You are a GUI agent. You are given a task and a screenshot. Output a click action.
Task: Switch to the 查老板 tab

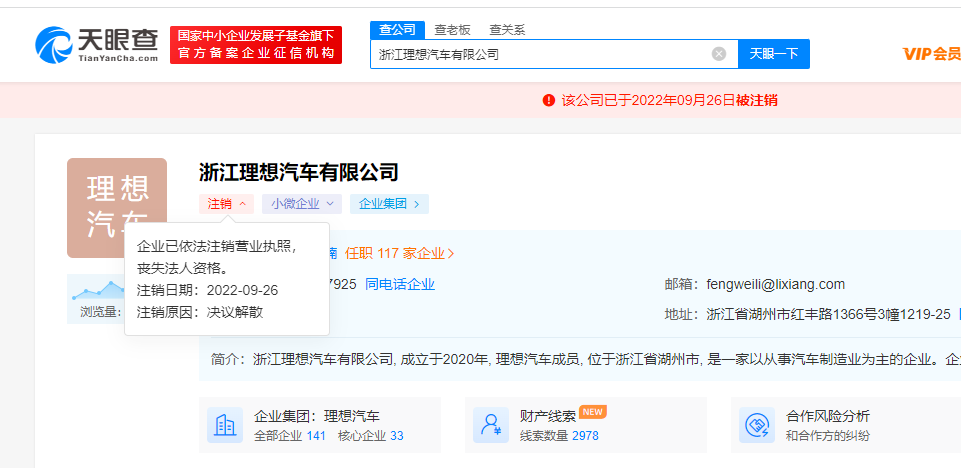(452, 29)
